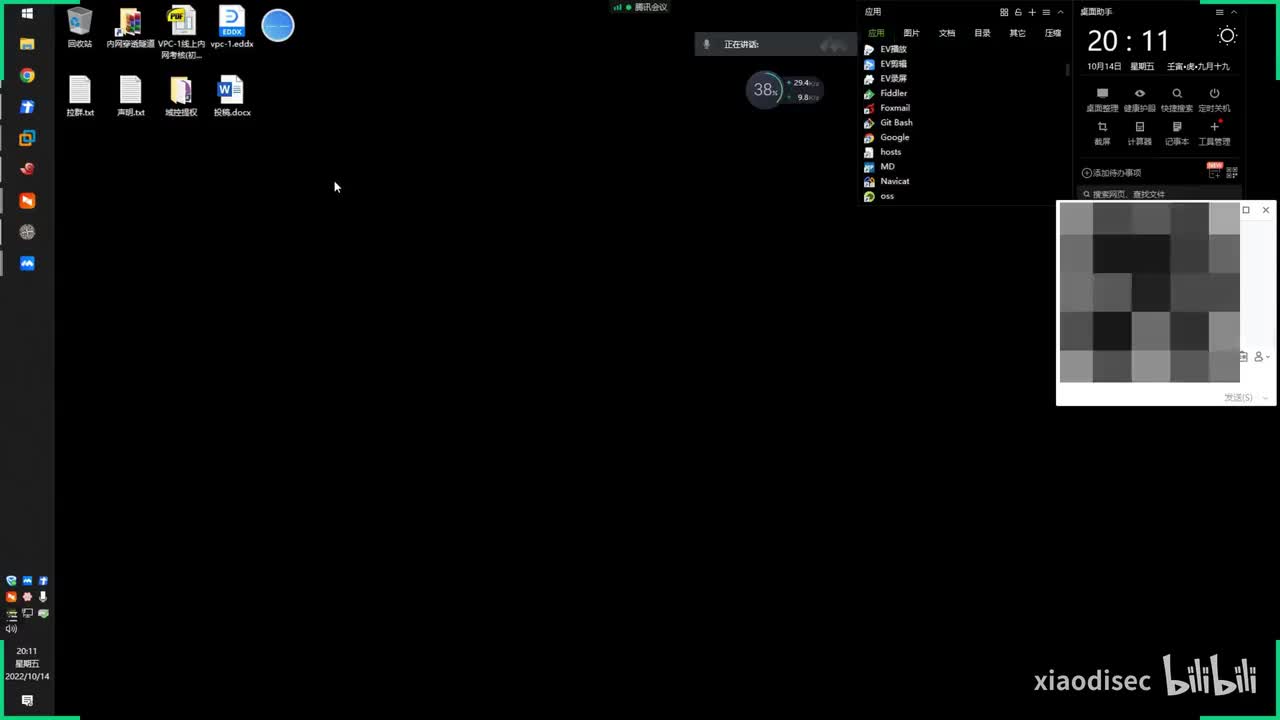Open Foxmail from the app list
Viewport: 1280px width, 720px height.
(887, 108)
